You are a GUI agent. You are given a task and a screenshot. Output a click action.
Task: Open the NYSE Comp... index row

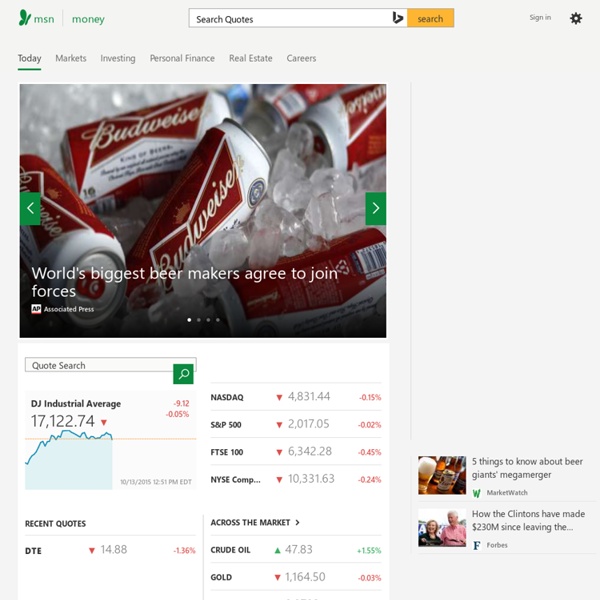[x=296, y=479]
